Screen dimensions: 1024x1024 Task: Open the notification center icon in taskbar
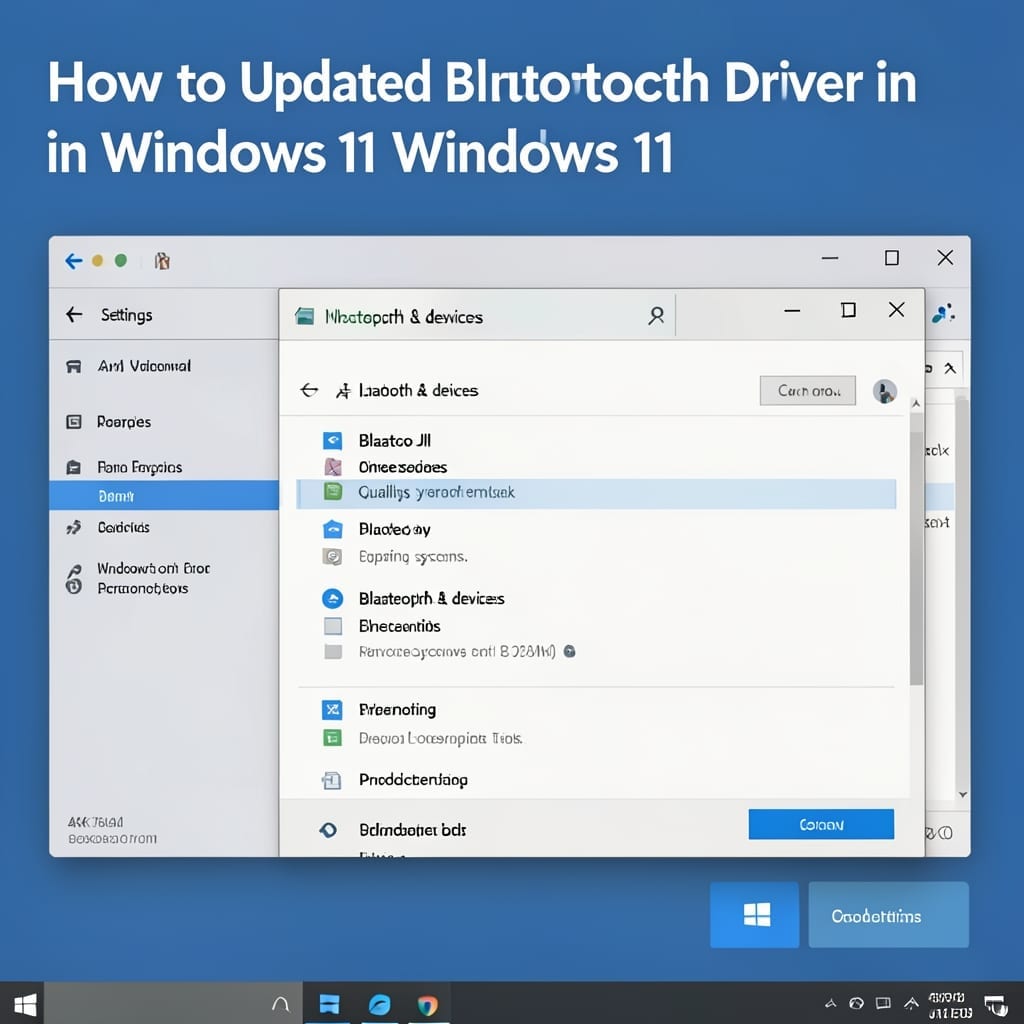[x=996, y=1004]
